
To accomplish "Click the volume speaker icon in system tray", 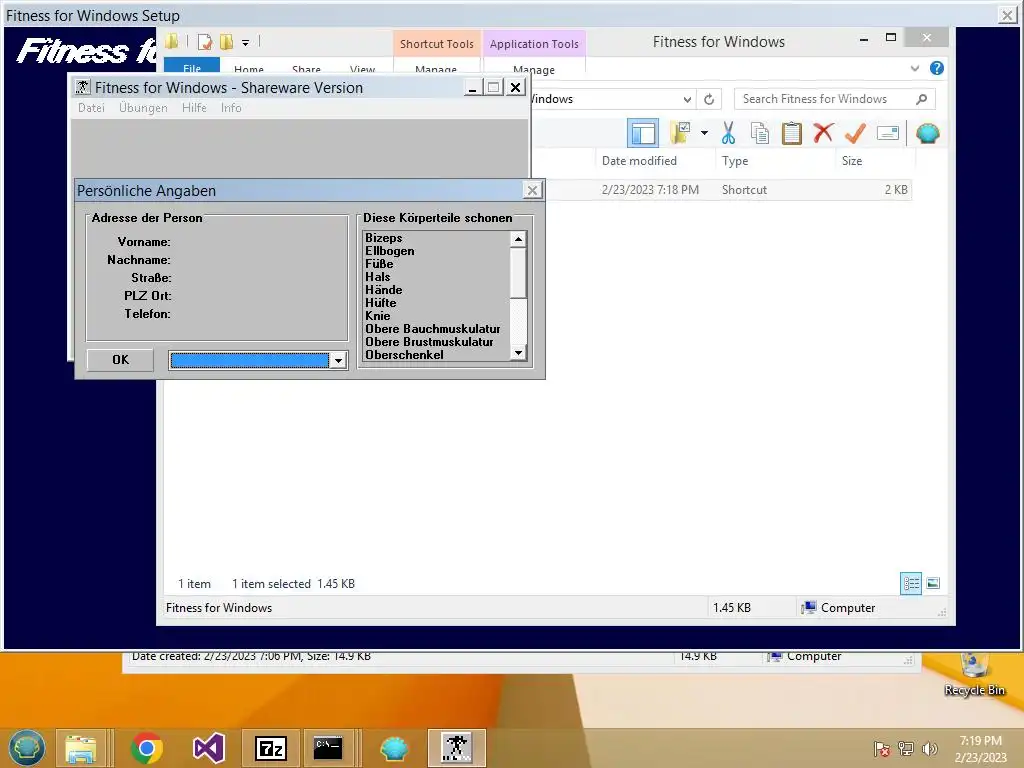I will (929, 749).
